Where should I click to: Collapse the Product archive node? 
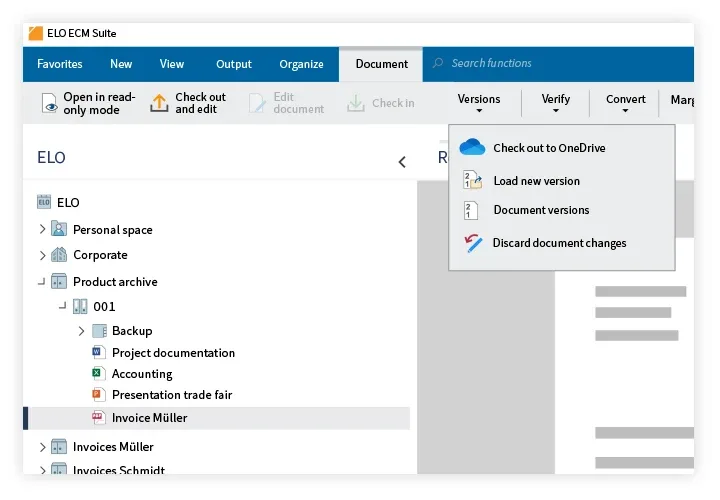point(41,281)
